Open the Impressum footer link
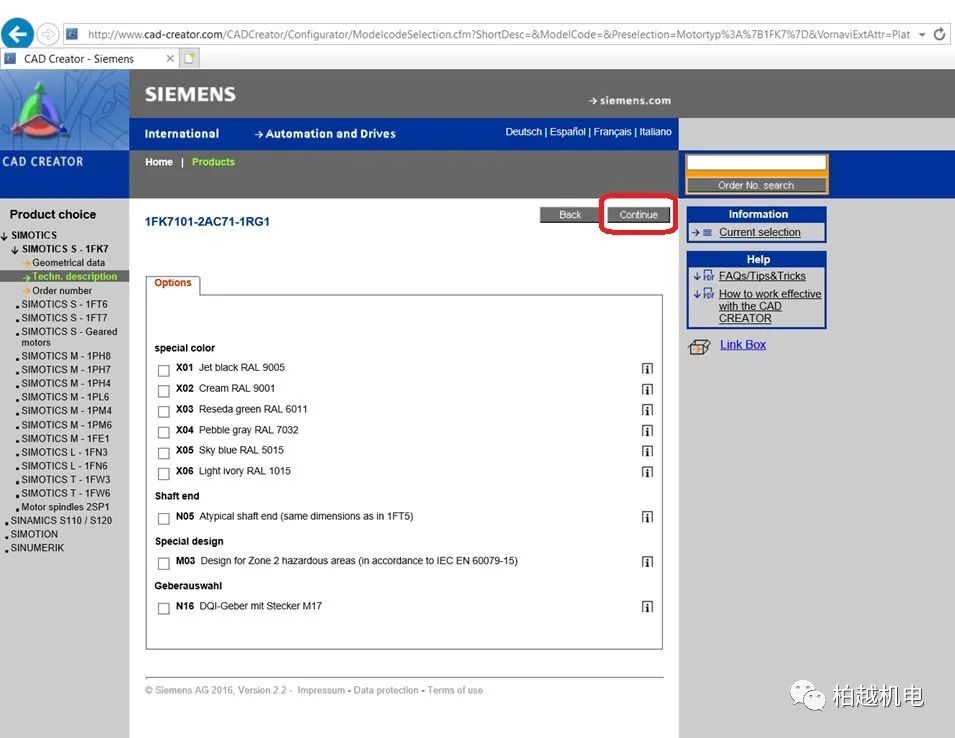The image size is (955, 738). (321, 690)
